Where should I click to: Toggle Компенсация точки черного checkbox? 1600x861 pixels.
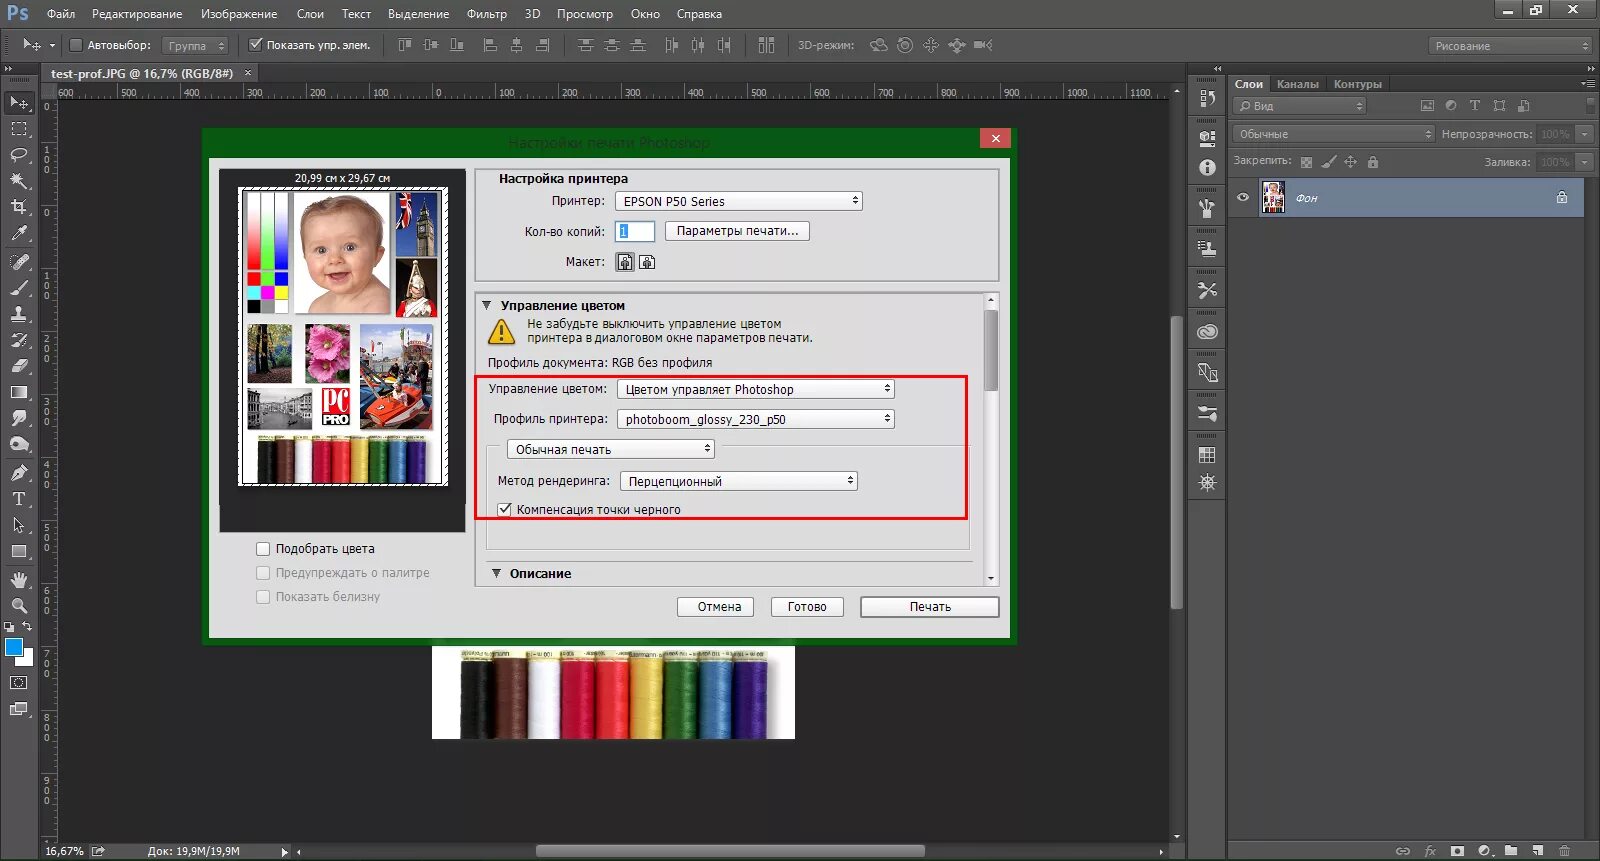[x=505, y=509]
